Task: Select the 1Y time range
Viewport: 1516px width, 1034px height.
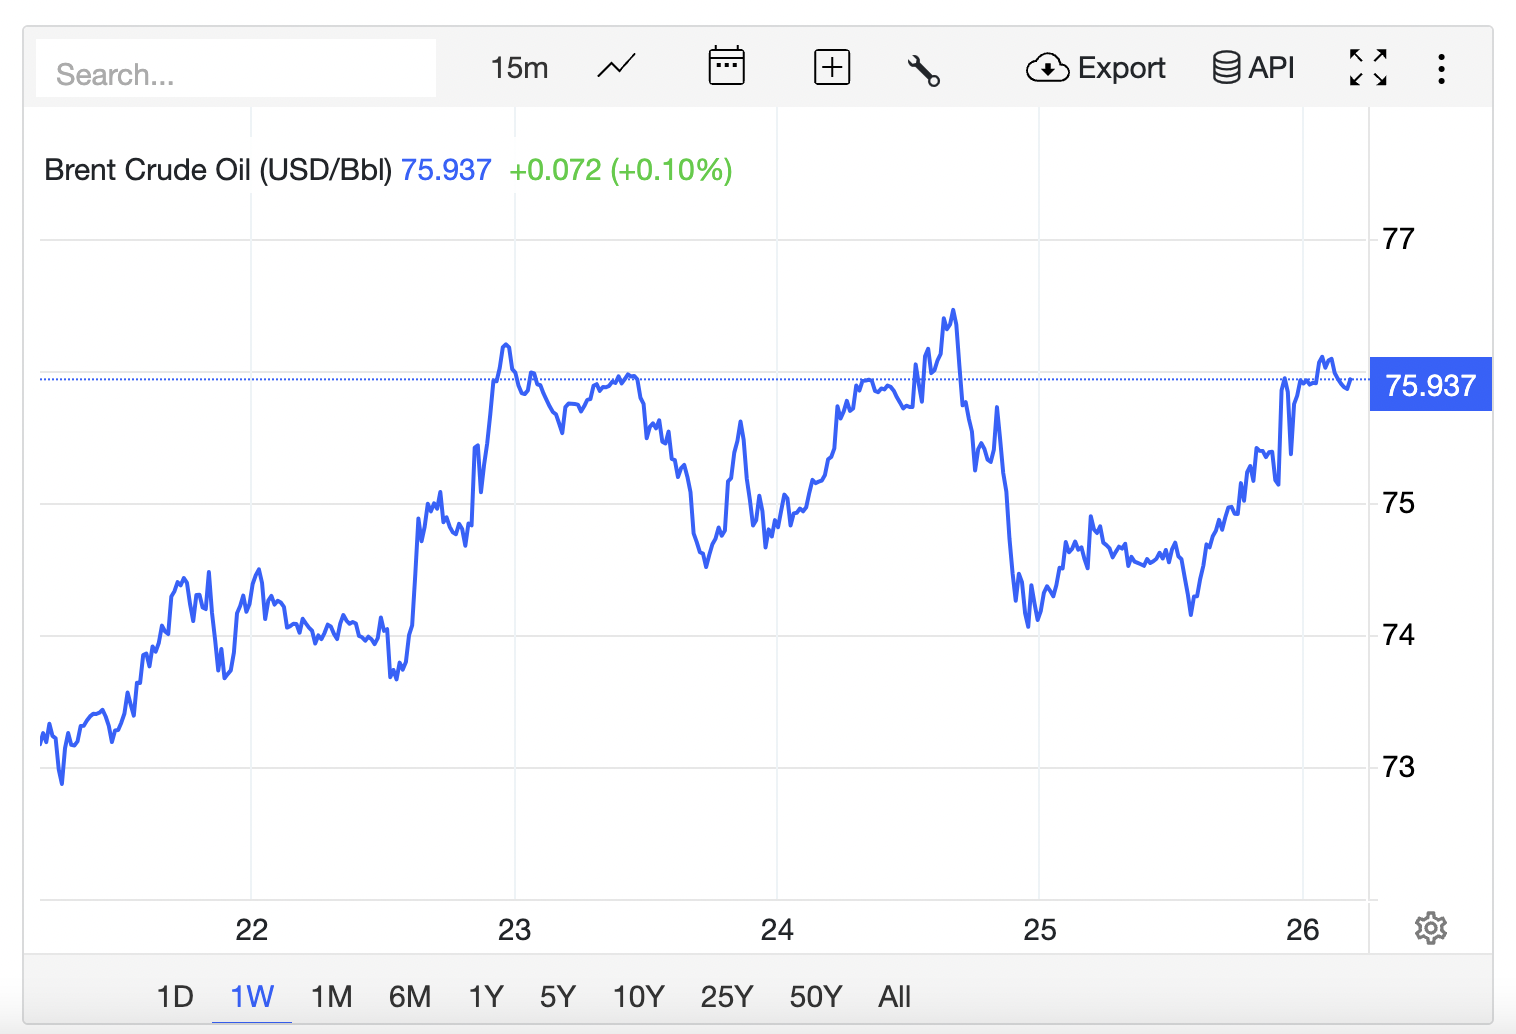Action: (x=486, y=996)
